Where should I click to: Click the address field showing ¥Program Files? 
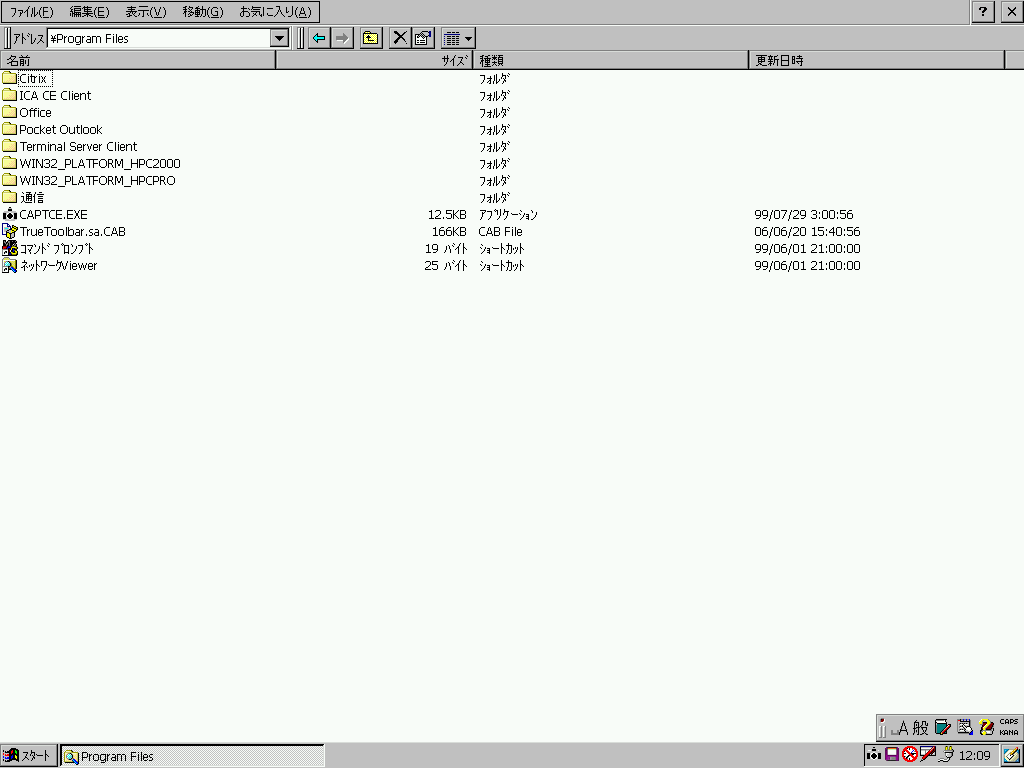[x=159, y=38]
